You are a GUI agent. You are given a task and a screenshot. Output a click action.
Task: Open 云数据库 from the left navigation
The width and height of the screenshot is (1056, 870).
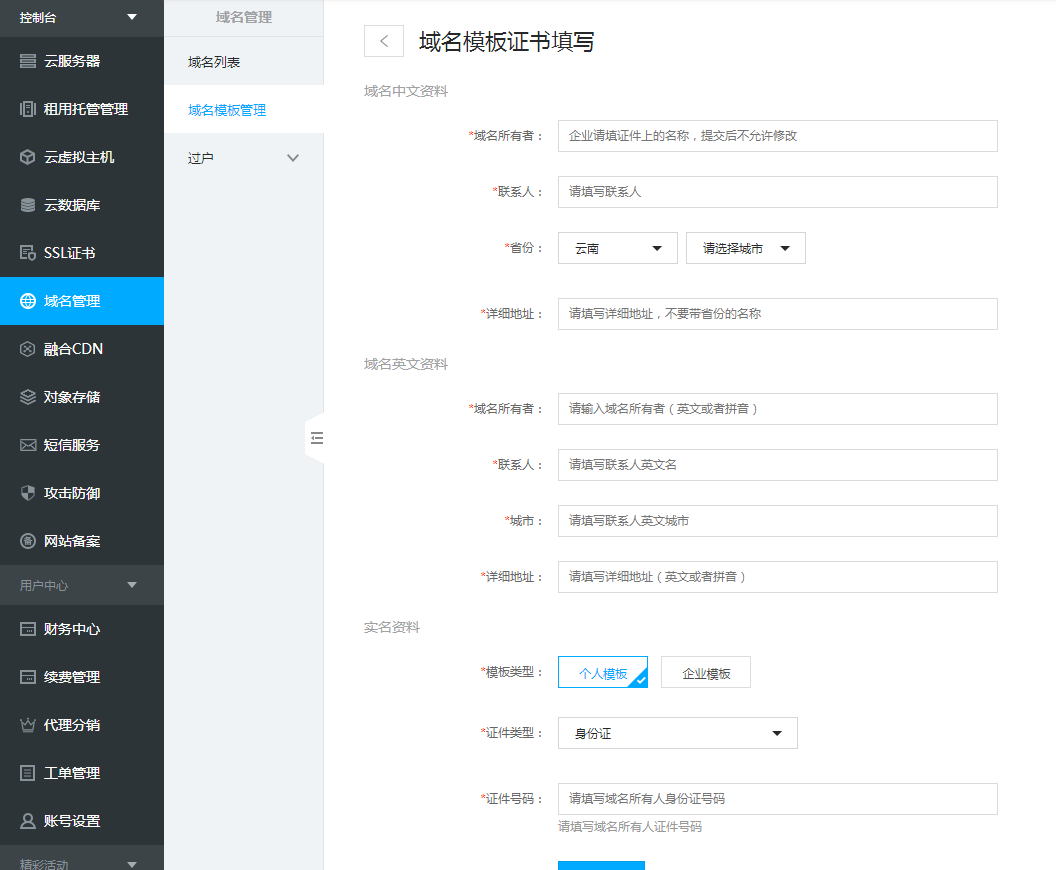pos(62,205)
